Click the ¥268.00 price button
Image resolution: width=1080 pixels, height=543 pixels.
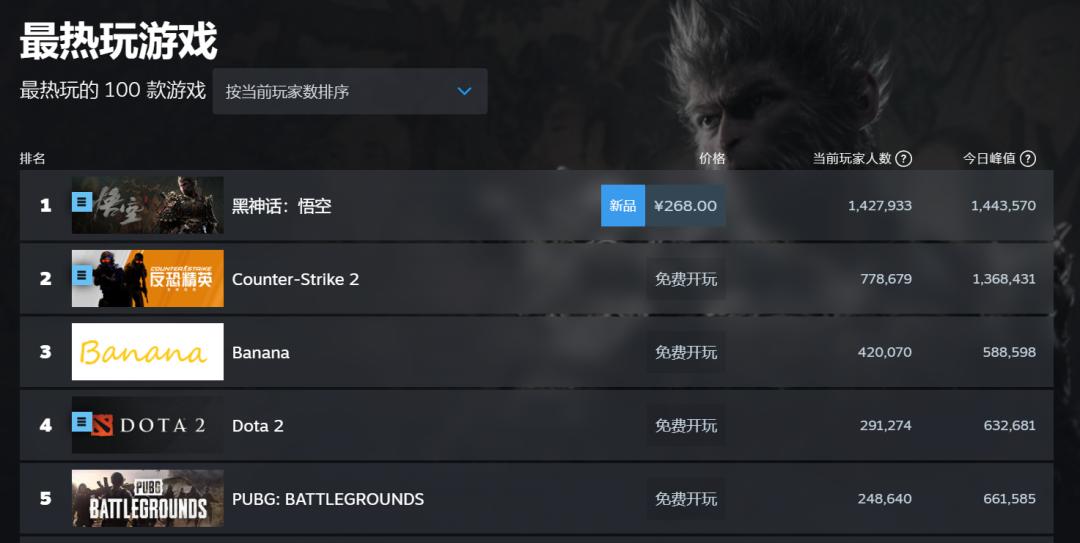pyautogui.click(x=685, y=206)
